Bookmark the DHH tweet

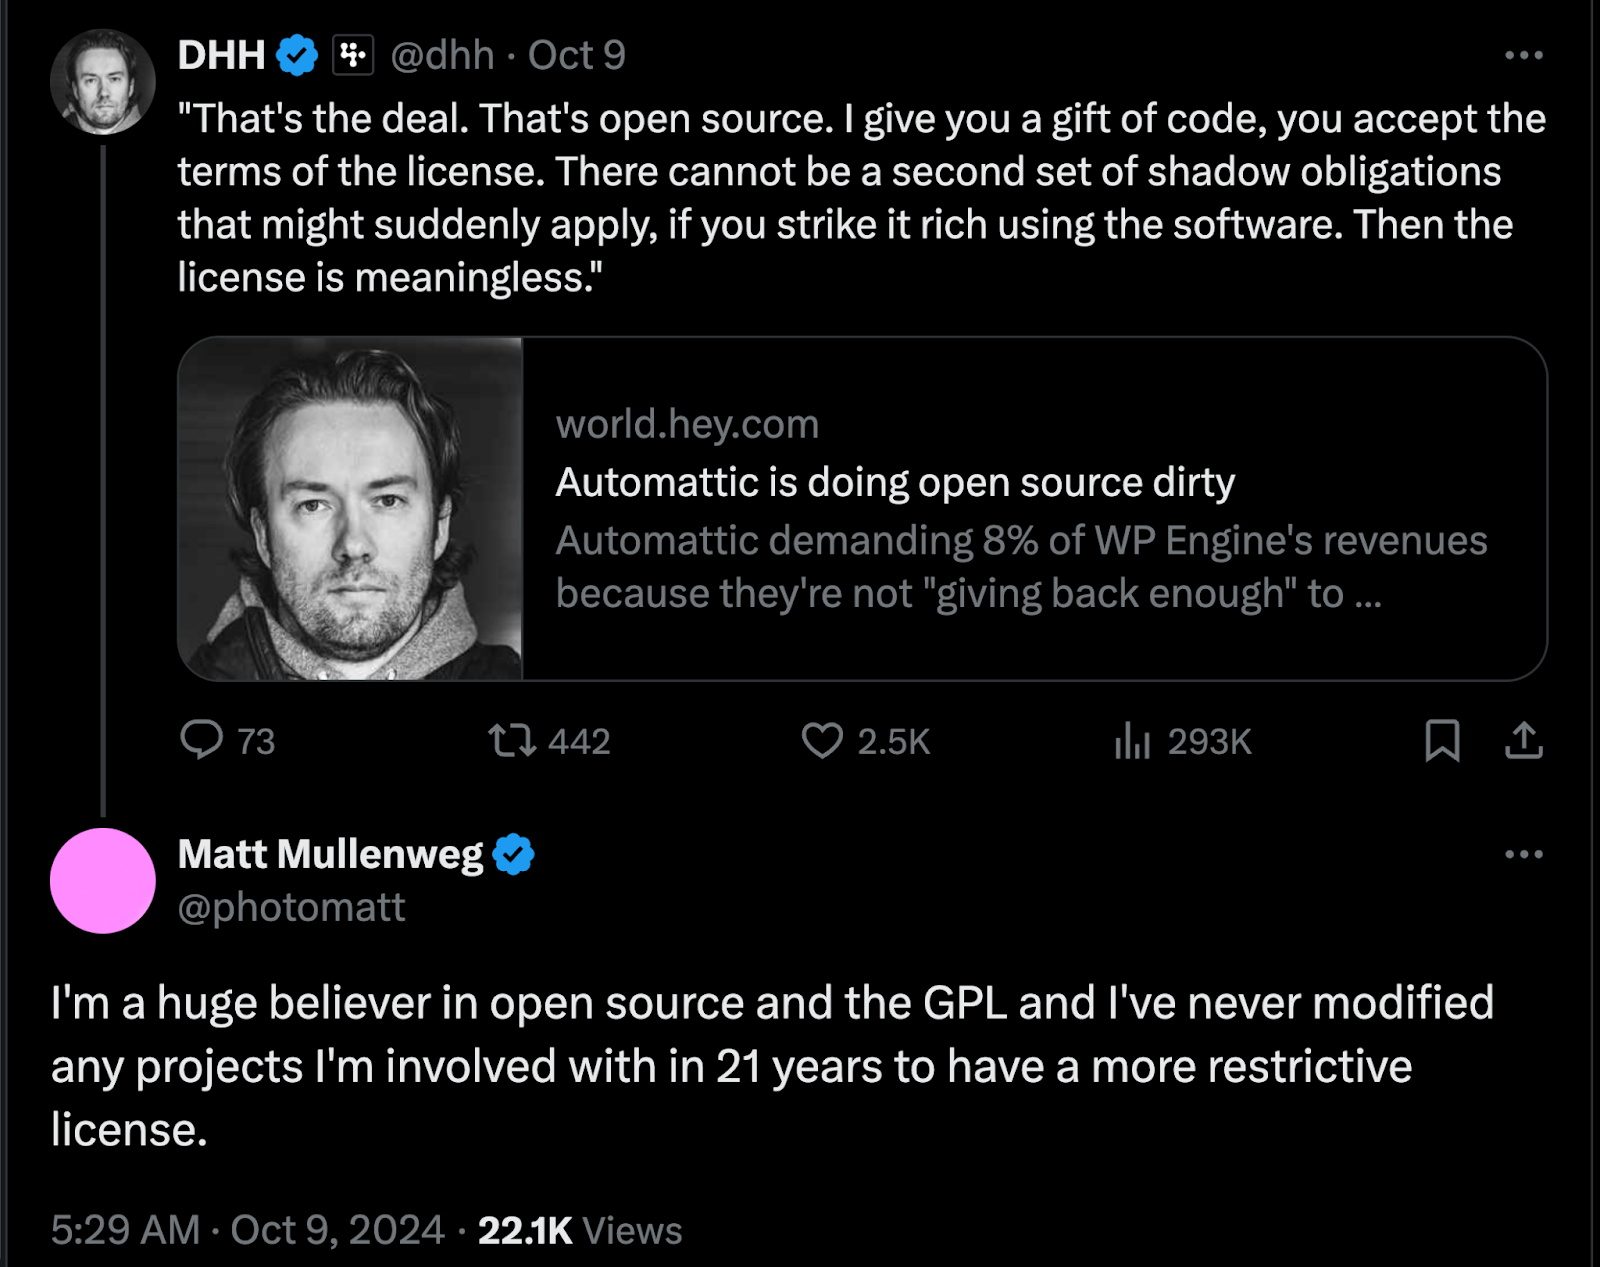(1442, 741)
